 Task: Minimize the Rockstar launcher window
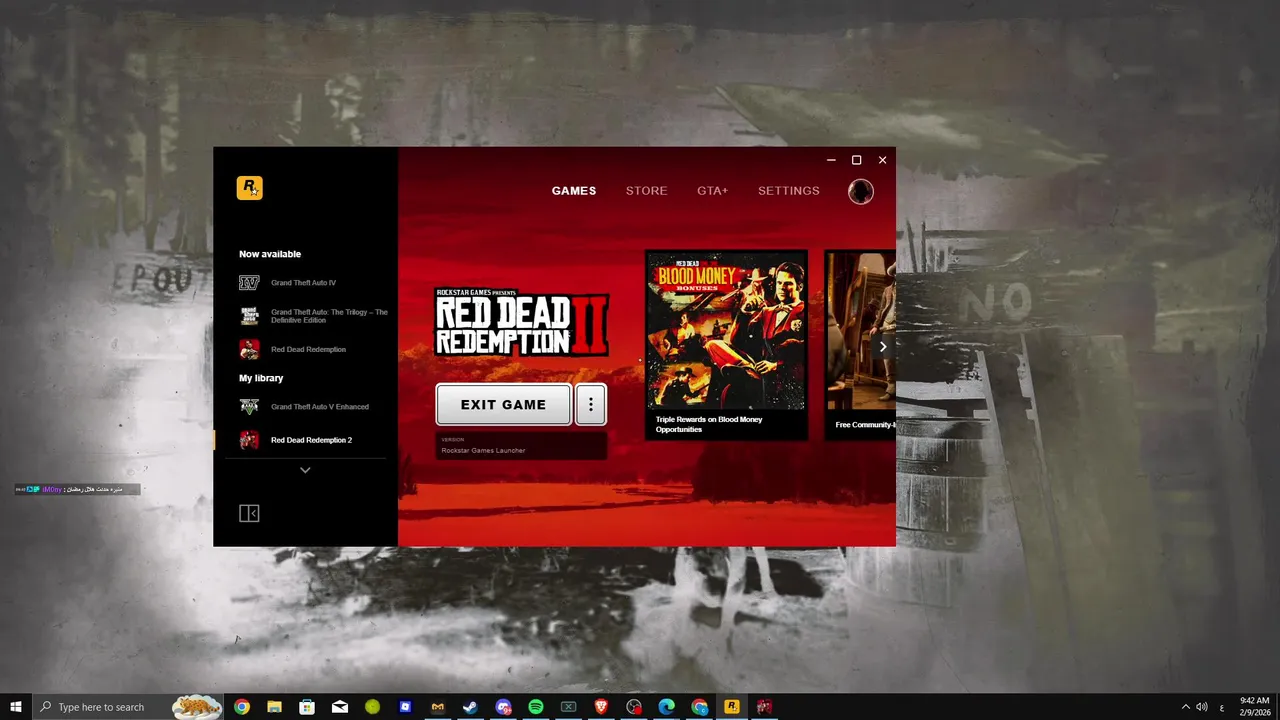(831, 160)
